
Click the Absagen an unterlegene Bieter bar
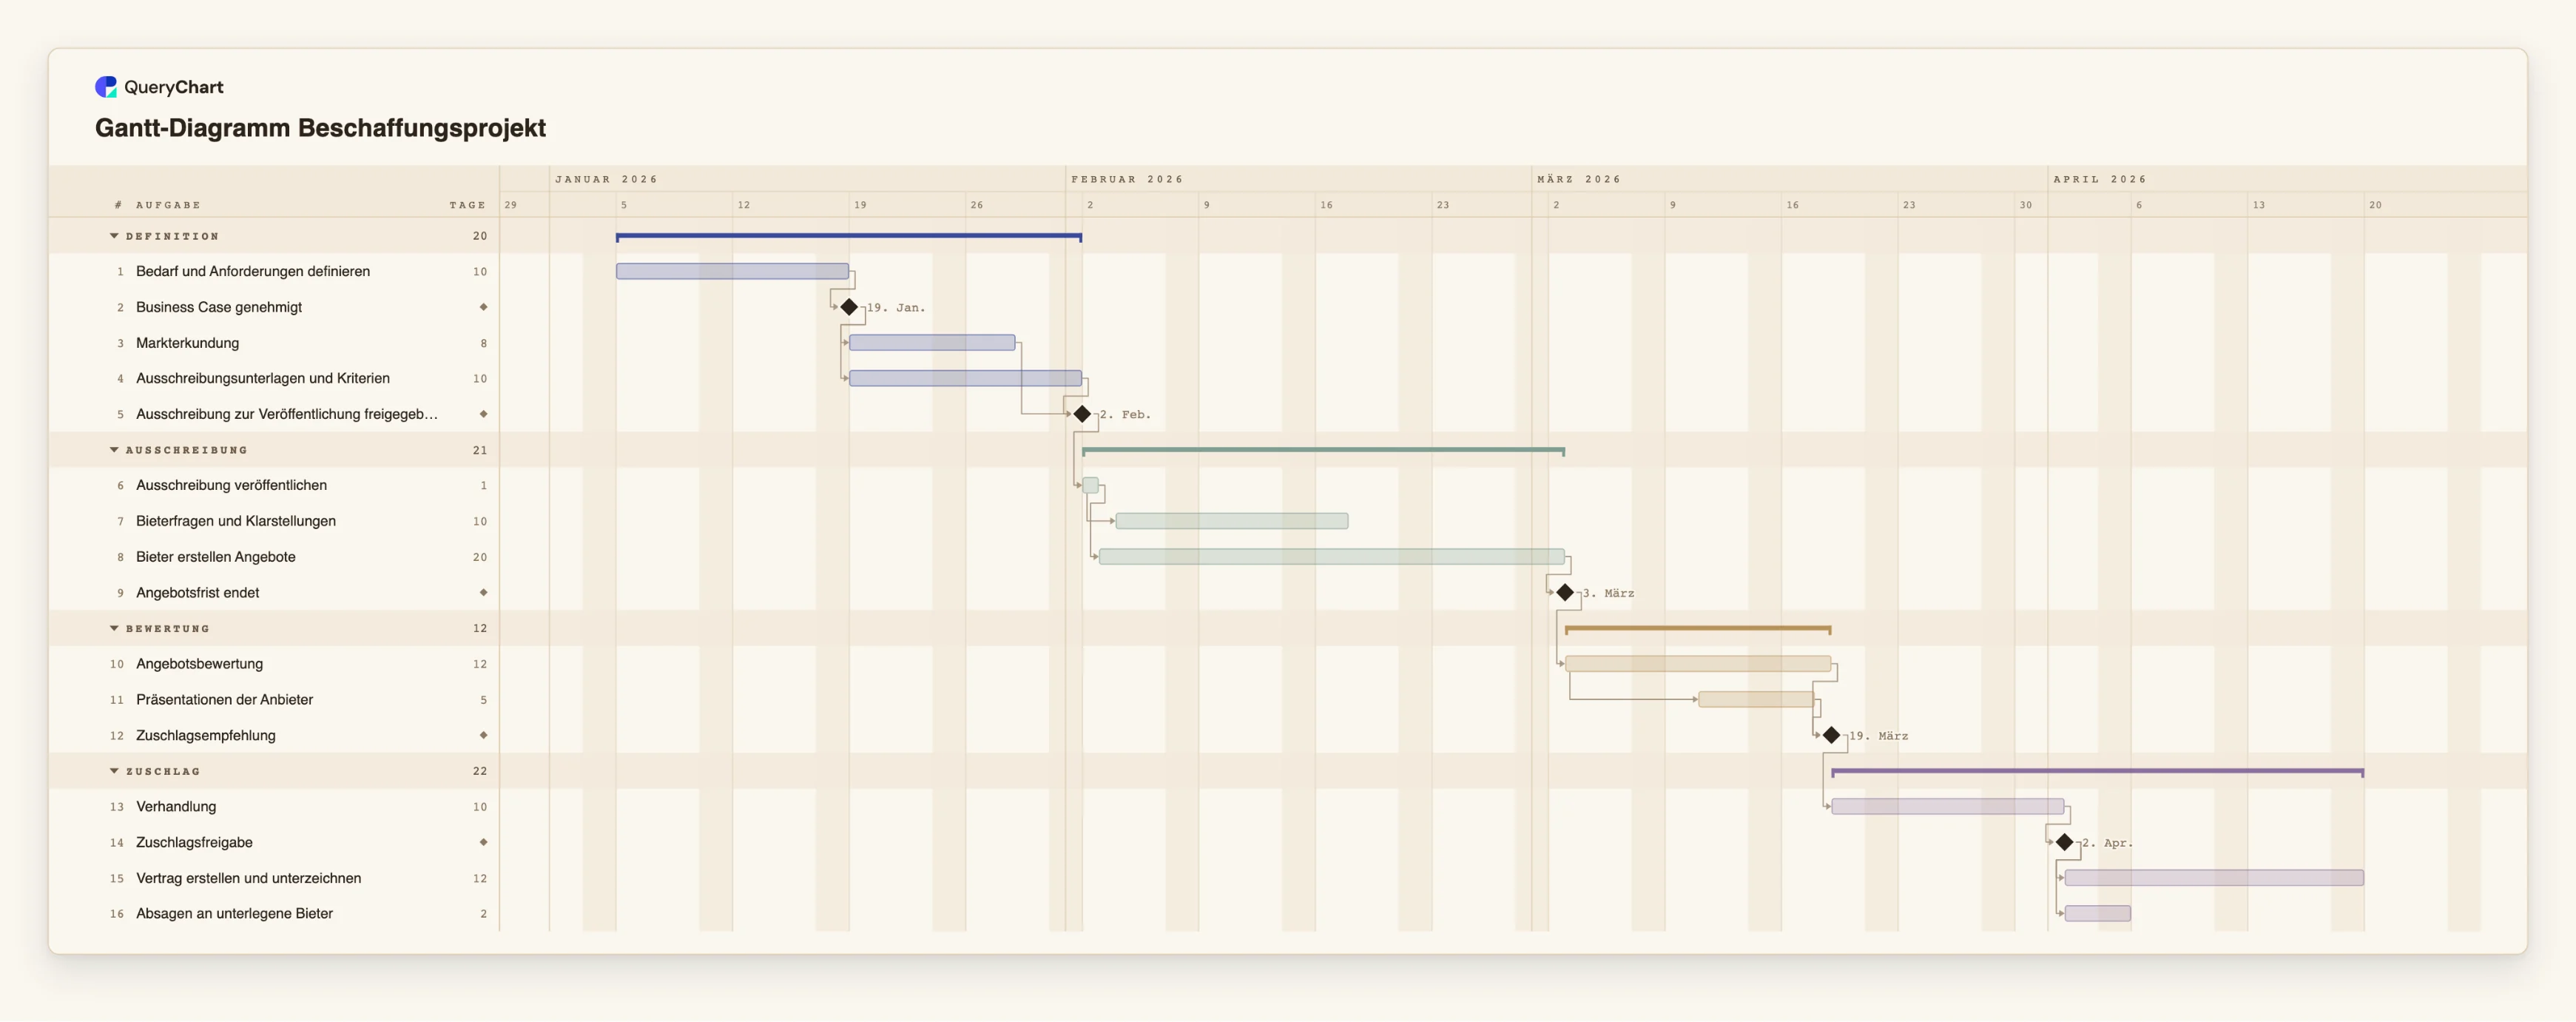tap(2097, 913)
